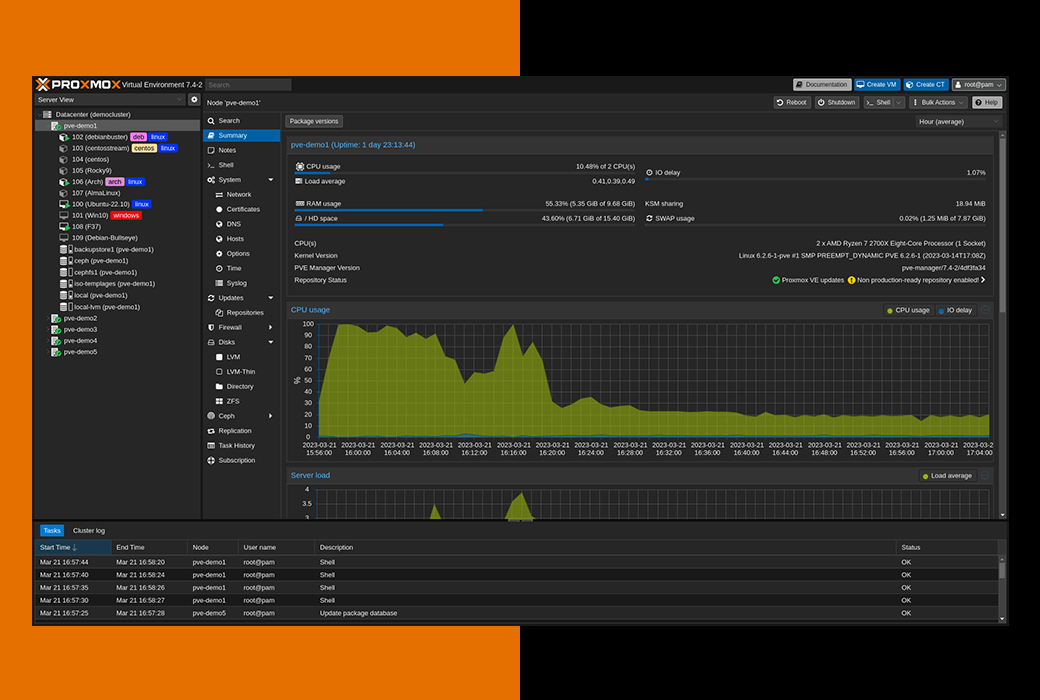Click the pve-demo3 node icon

click(56, 329)
